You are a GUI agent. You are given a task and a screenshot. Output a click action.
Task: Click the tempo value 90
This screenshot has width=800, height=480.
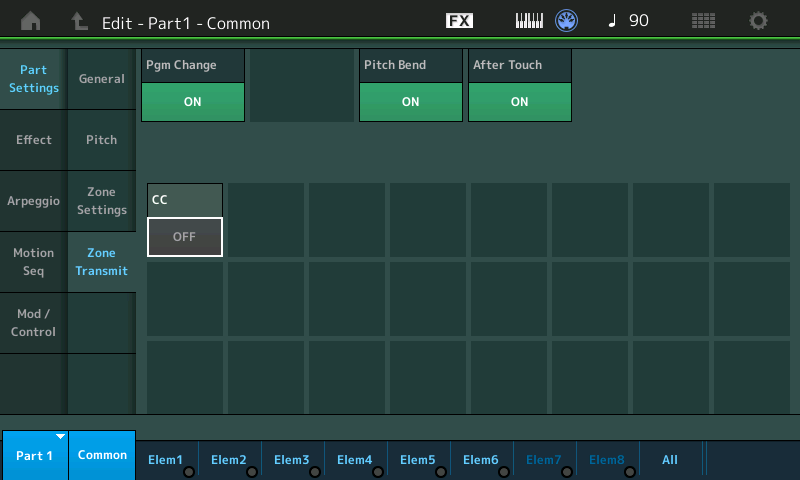(639, 21)
